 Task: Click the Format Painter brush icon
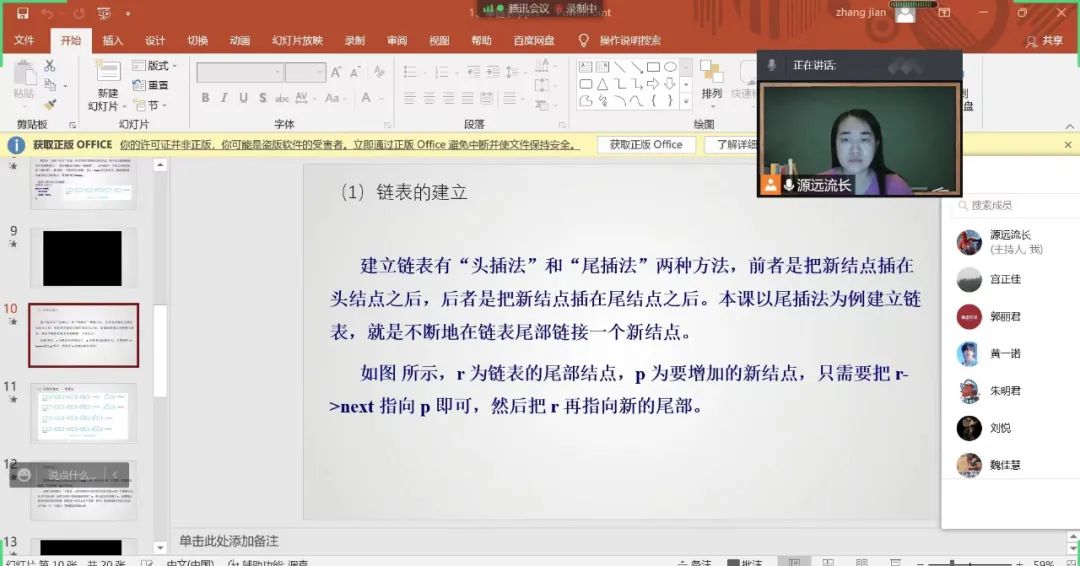click(x=50, y=104)
